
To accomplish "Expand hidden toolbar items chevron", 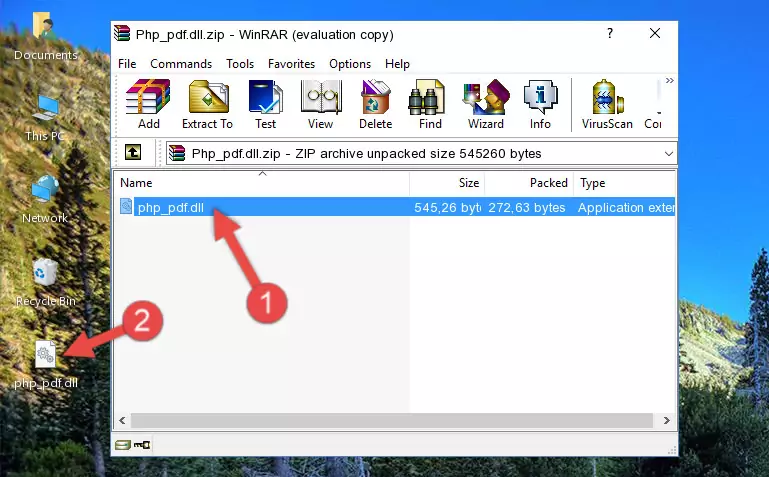I will 669,80.
